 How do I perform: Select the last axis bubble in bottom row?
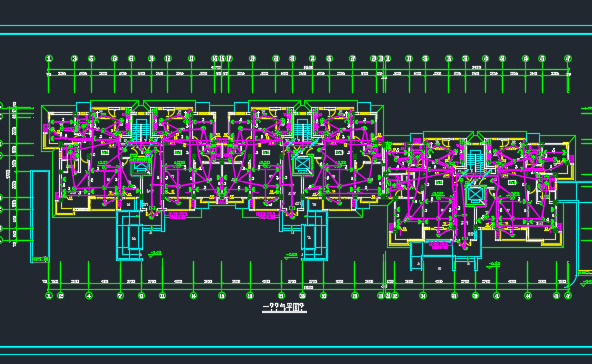[x=568, y=296]
